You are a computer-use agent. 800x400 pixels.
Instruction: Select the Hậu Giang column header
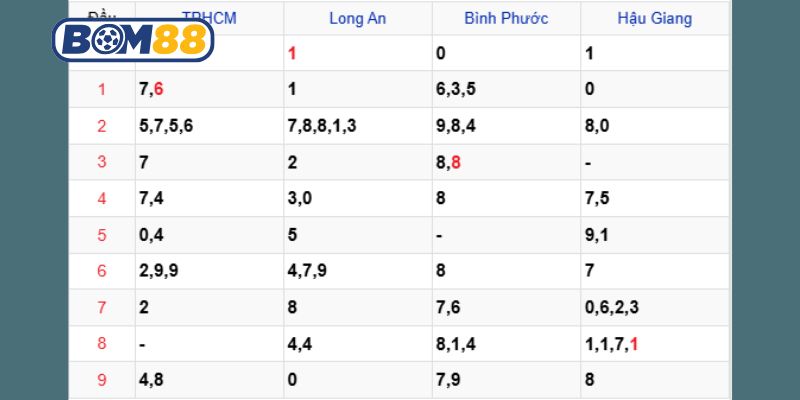(655, 18)
